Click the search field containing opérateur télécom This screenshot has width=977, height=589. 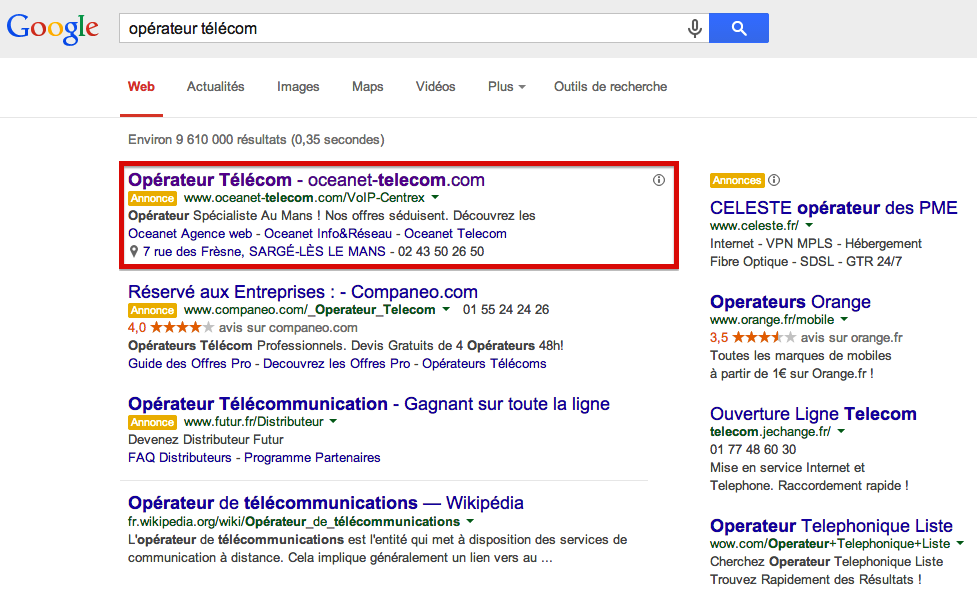point(403,28)
